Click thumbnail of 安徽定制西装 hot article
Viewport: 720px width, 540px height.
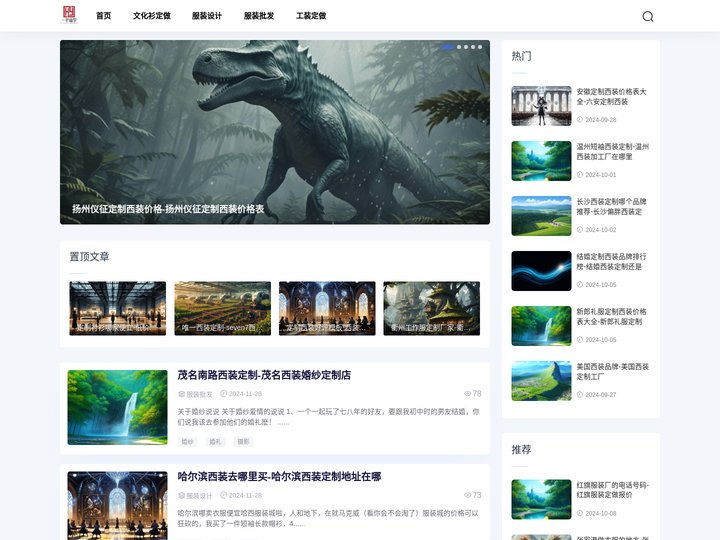541,106
